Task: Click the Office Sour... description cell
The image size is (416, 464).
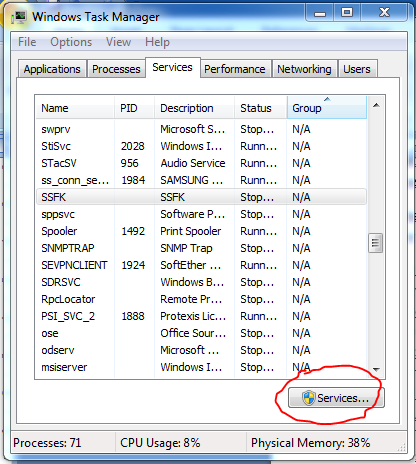Action: coord(193,333)
